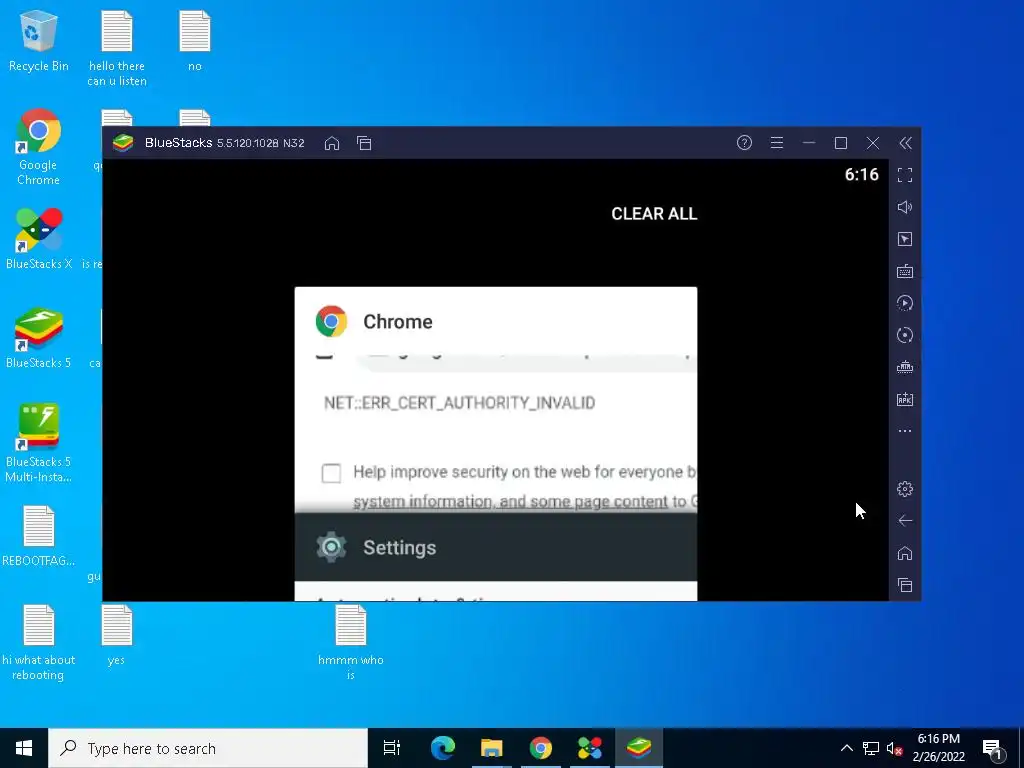The width and height of the screenshot is (1024, 768).
Task: Open Chrome from the taskbar
Action: point(541,748)
